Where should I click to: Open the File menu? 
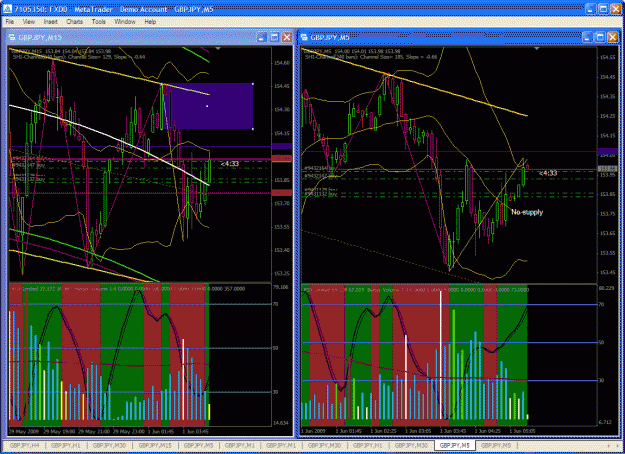click(10, 22)
